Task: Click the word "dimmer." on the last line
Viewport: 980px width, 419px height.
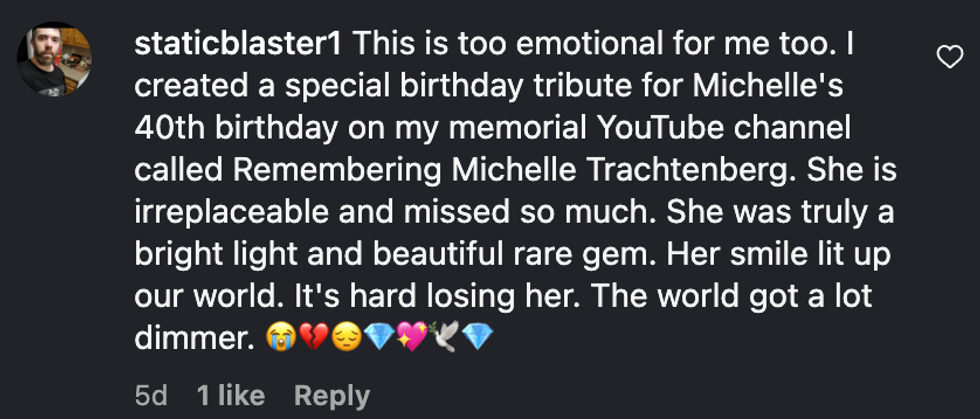Action: click(190, 340)
